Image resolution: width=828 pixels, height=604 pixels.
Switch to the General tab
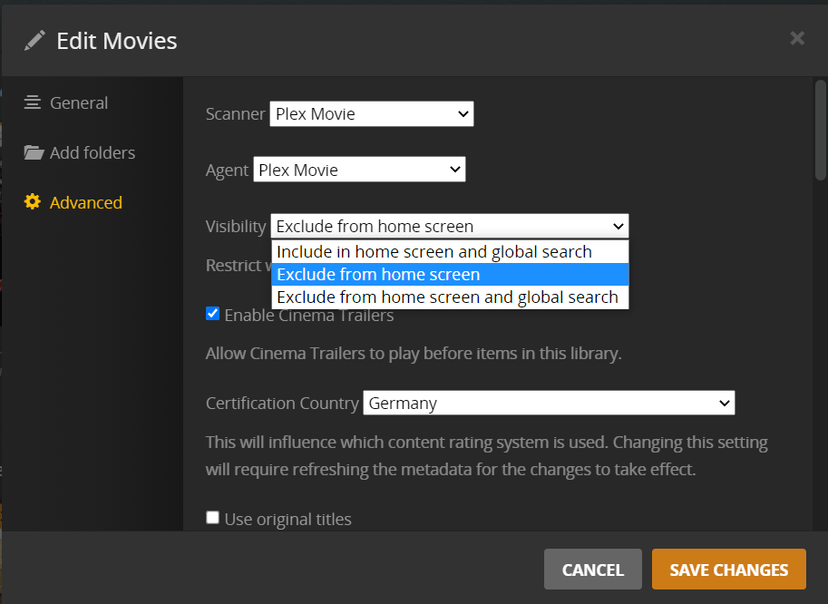78,103
